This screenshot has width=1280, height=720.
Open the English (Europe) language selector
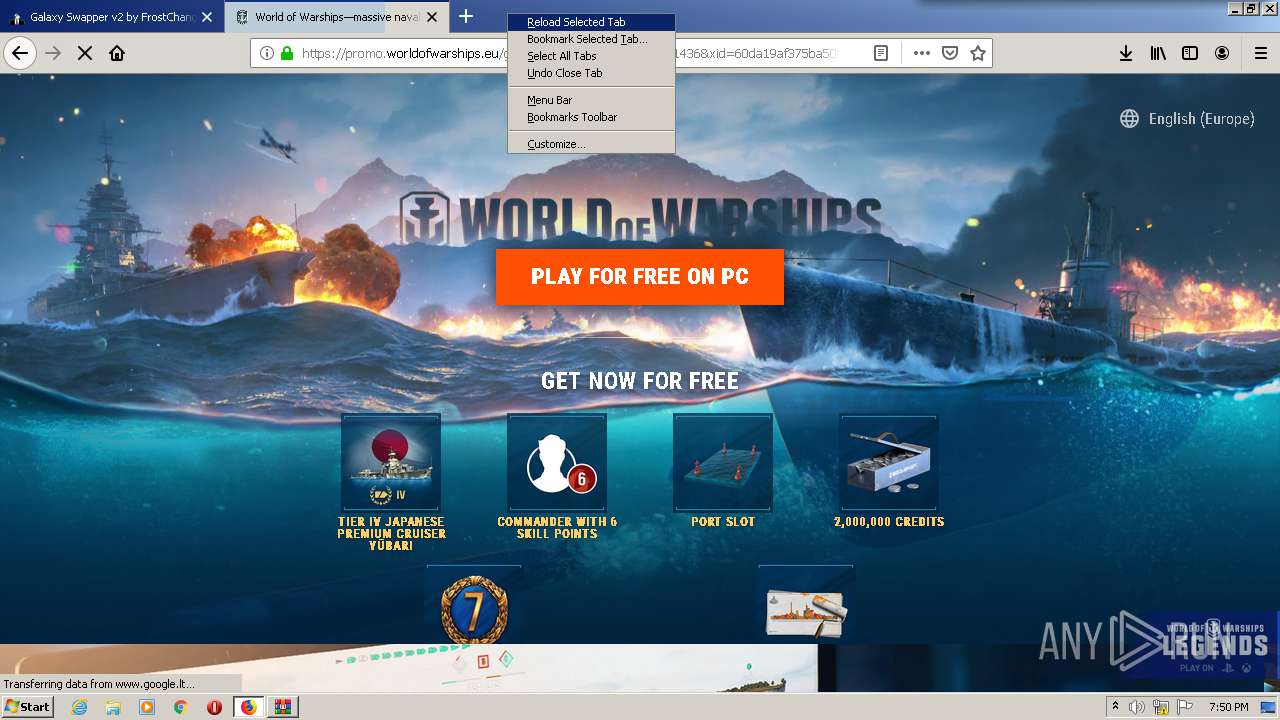(1187, 118)
